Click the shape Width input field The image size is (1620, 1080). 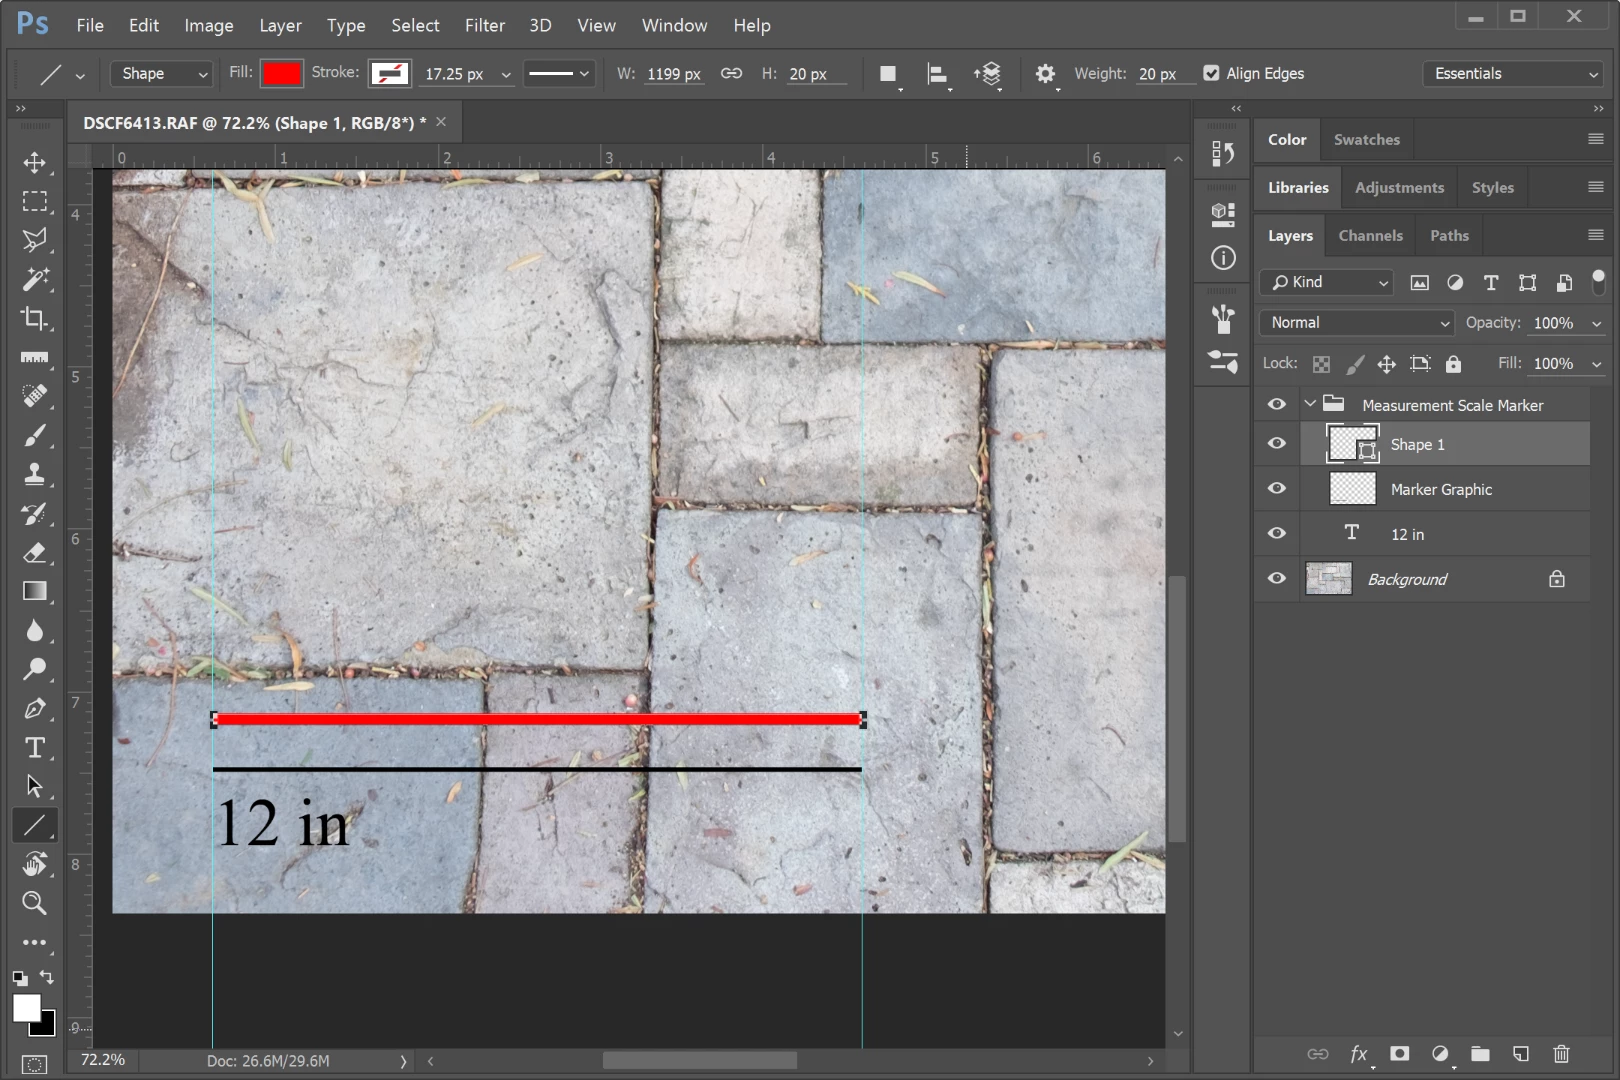(x=673, y=74)
